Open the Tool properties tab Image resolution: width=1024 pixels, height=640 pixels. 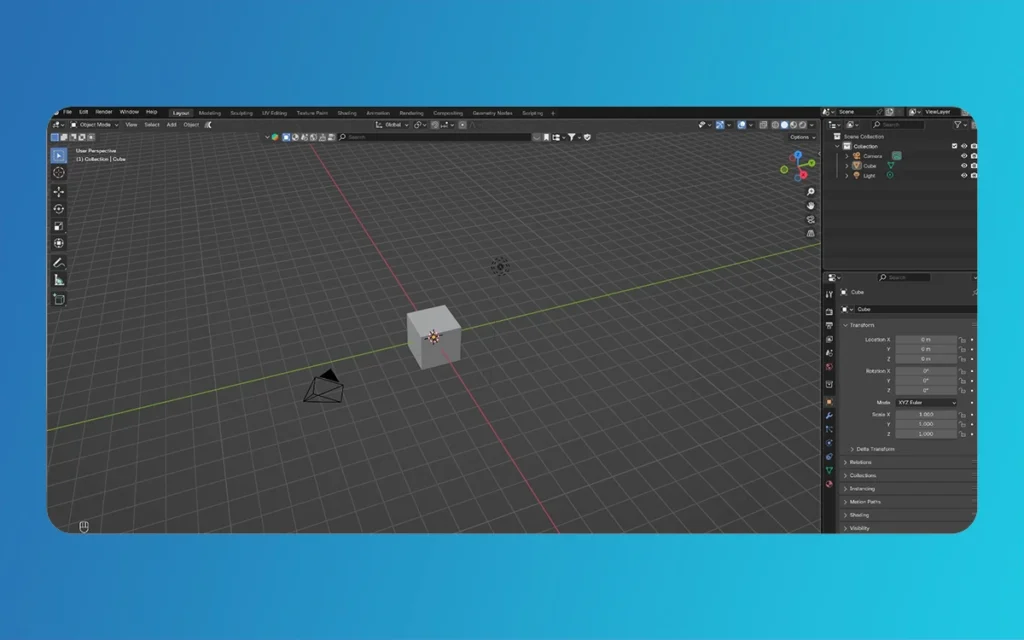click(829, 295)
